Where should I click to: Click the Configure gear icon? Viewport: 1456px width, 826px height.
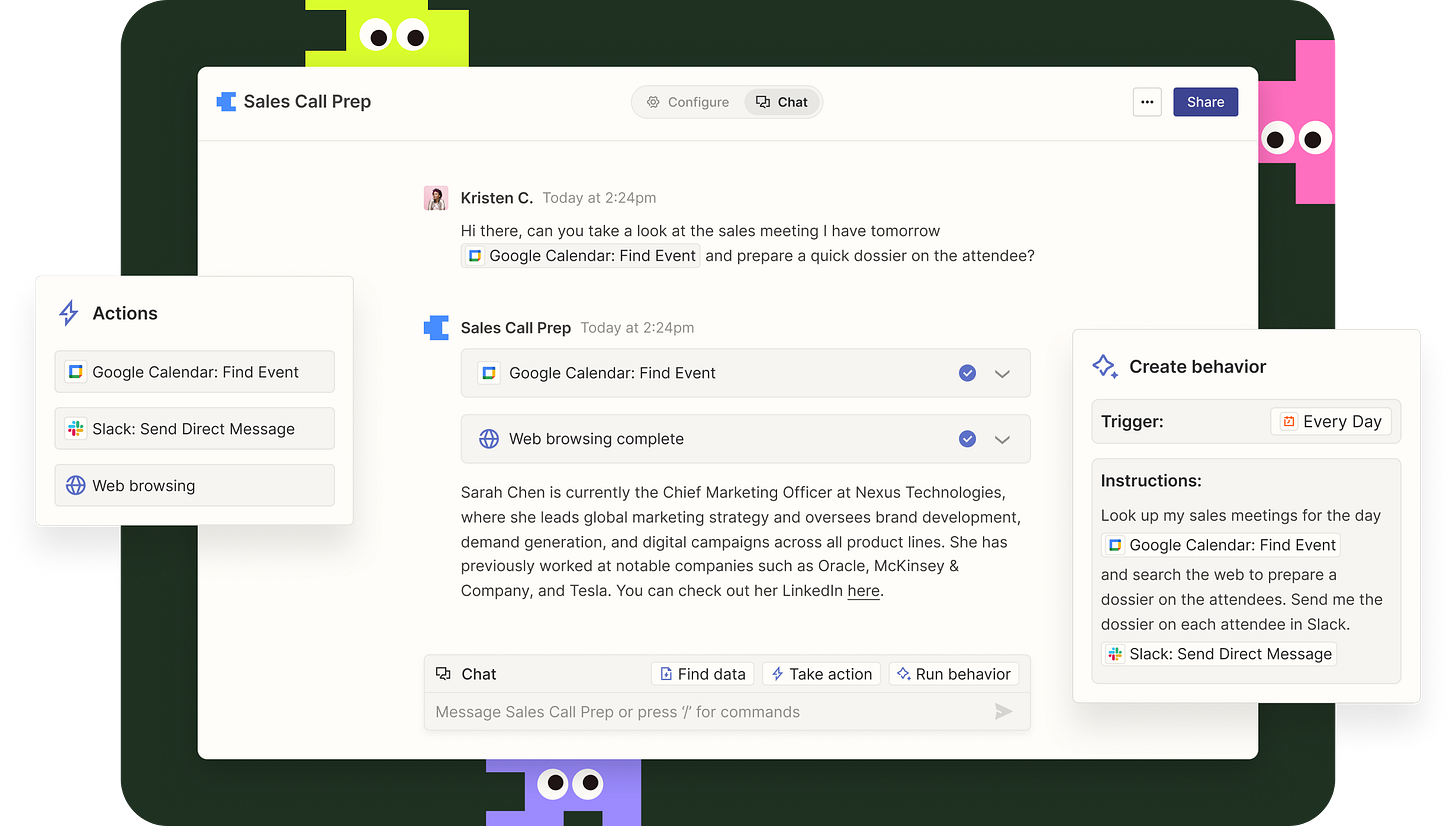(653, 102)
